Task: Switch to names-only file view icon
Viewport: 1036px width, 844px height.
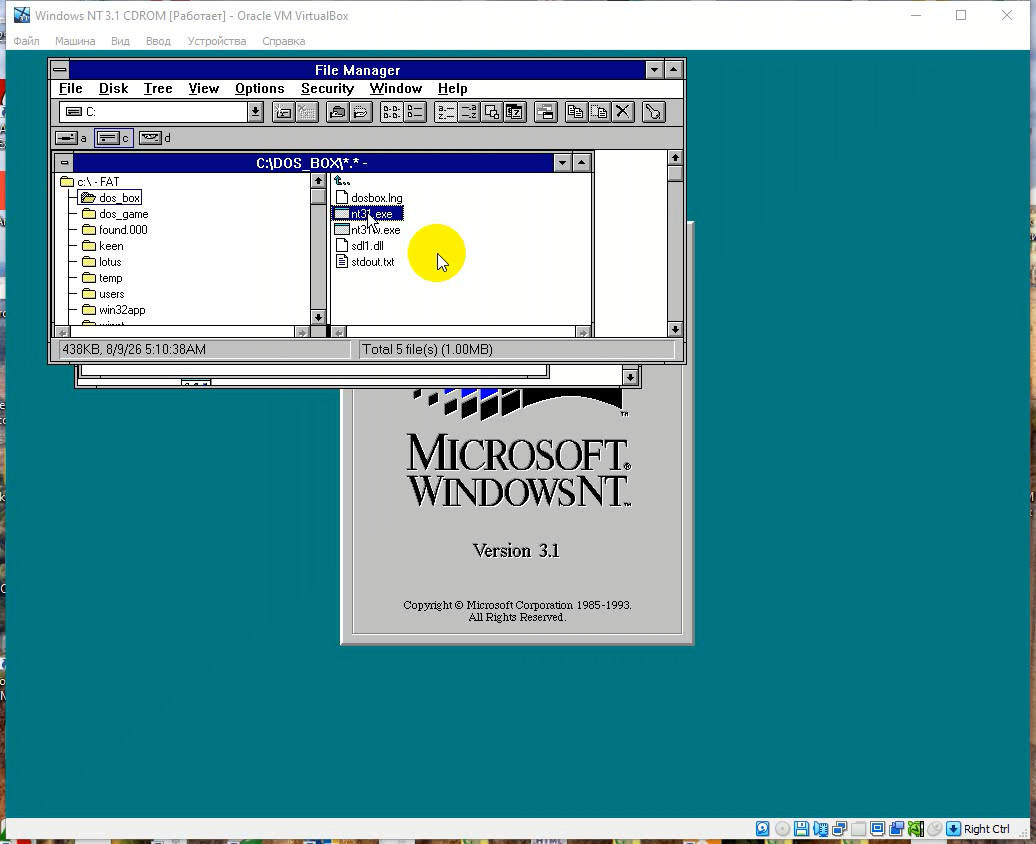Action: point(391,112)
